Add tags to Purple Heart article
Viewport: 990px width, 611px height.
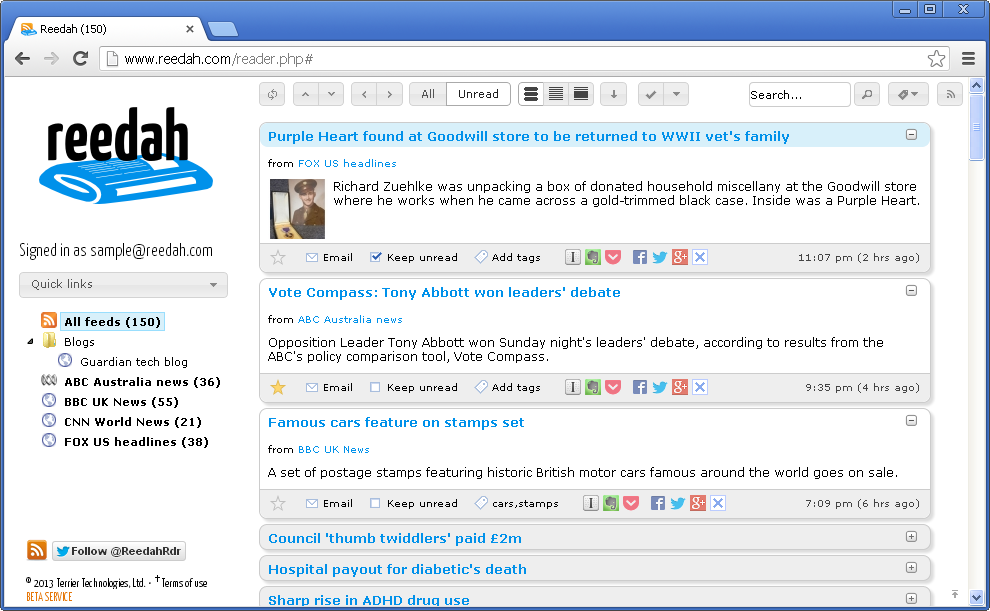508,258
